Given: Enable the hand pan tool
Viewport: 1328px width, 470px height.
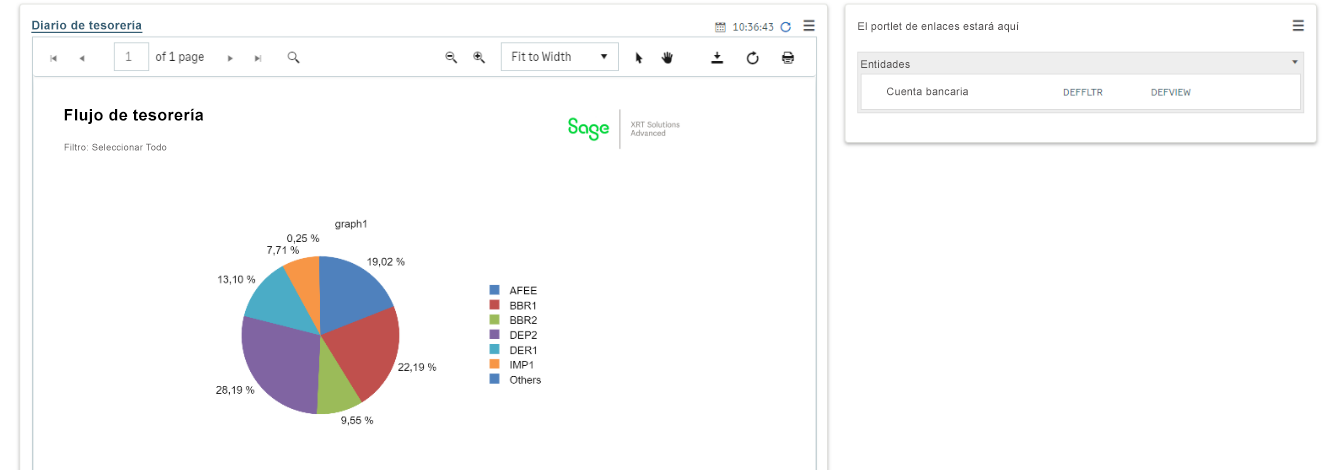Looking at the screenshot, I should 667,57.
